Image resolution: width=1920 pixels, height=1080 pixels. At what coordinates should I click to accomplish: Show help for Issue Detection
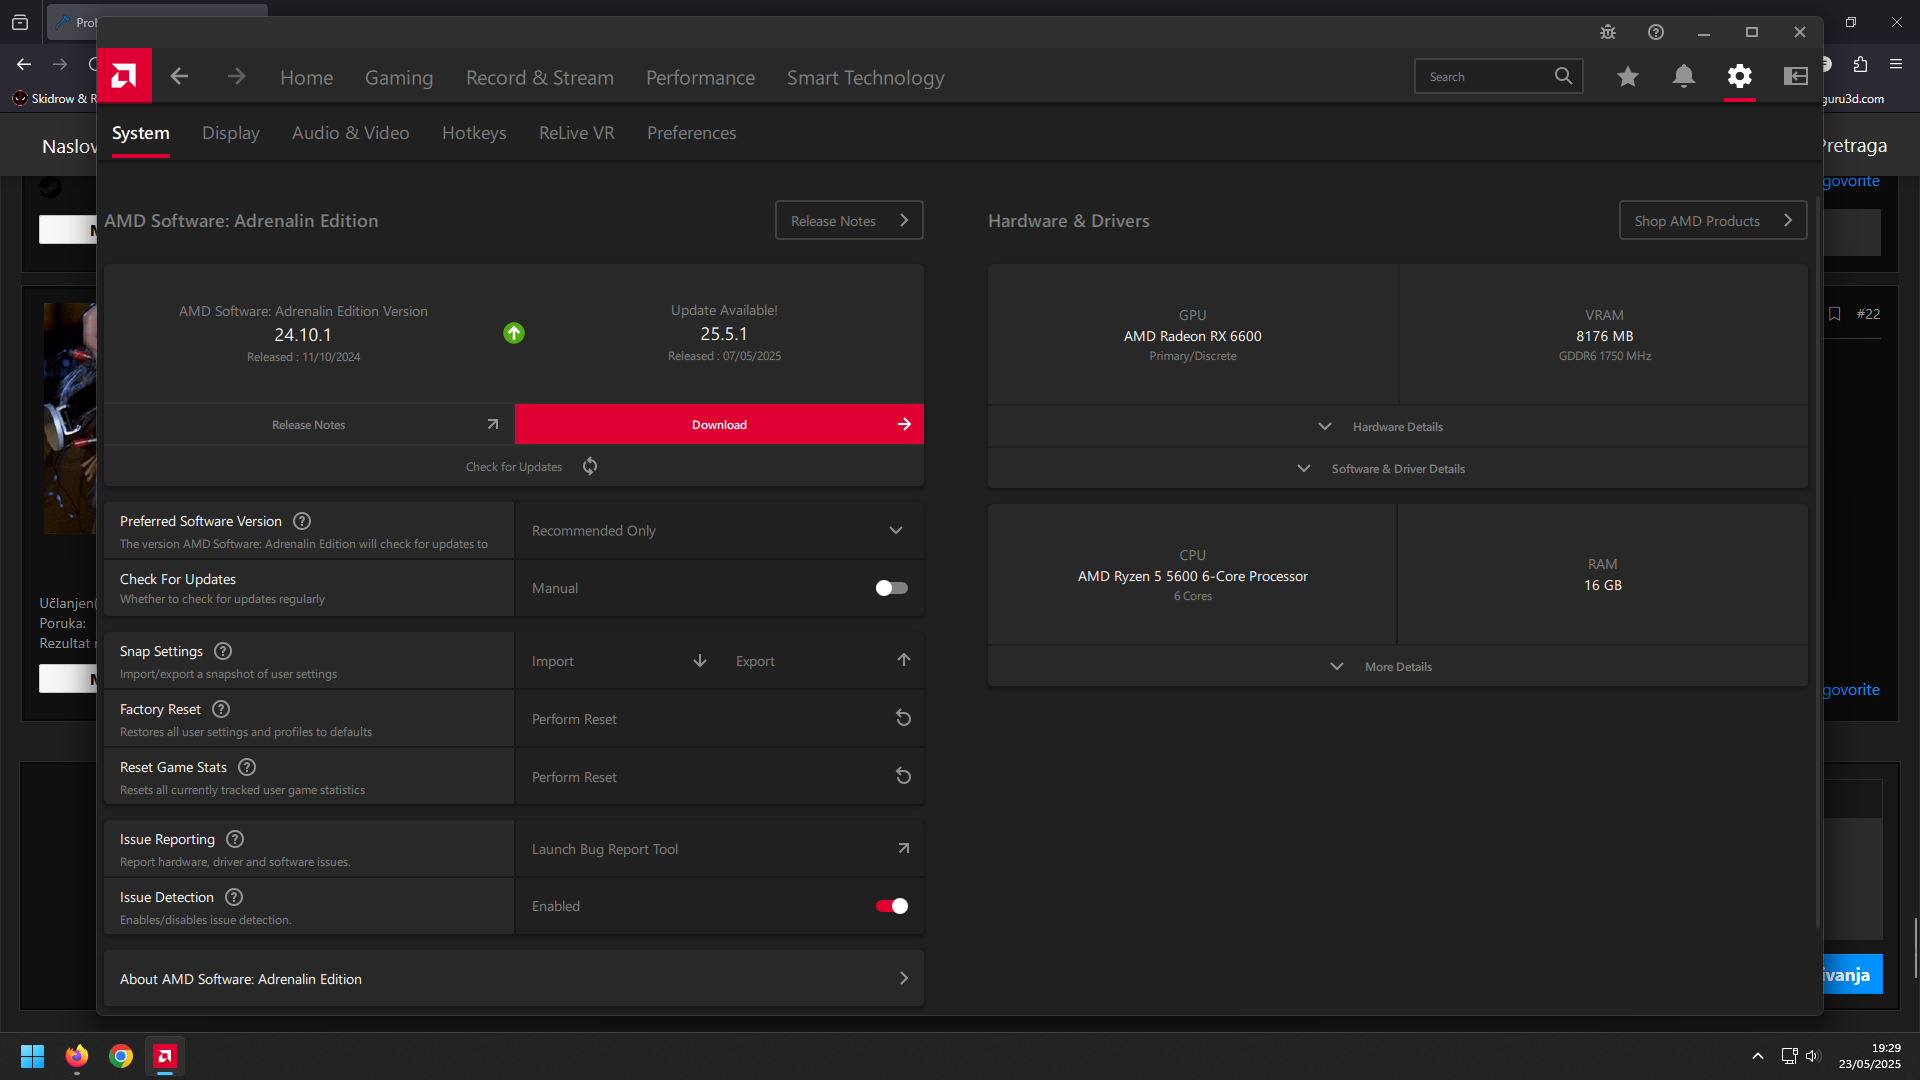point(234,897)
